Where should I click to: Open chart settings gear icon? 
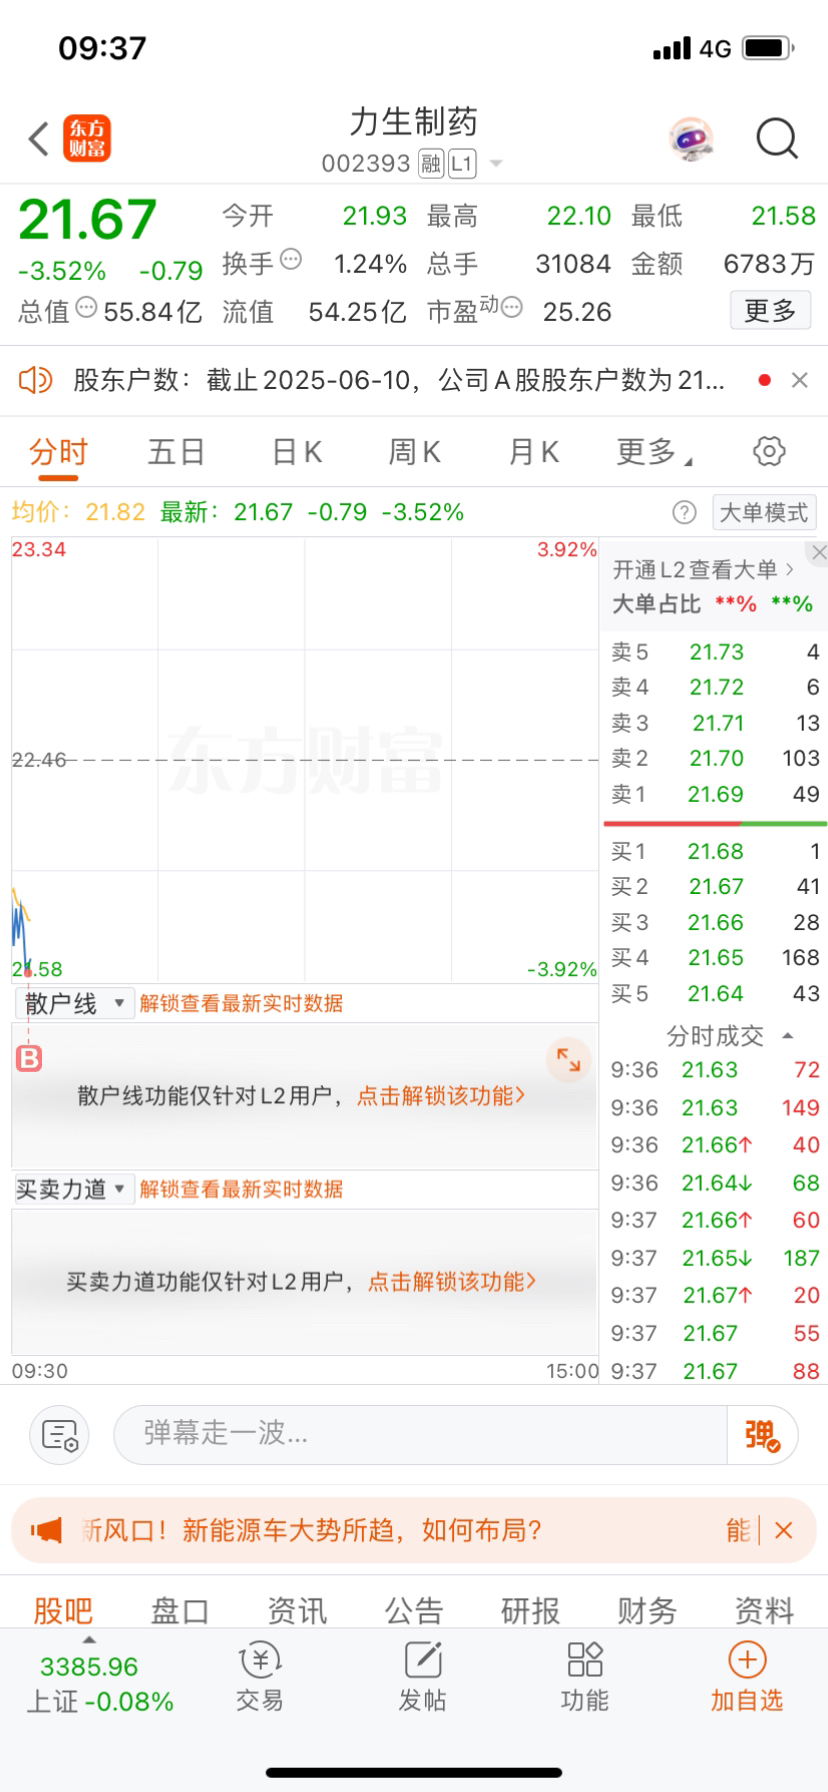click(769, 451)
